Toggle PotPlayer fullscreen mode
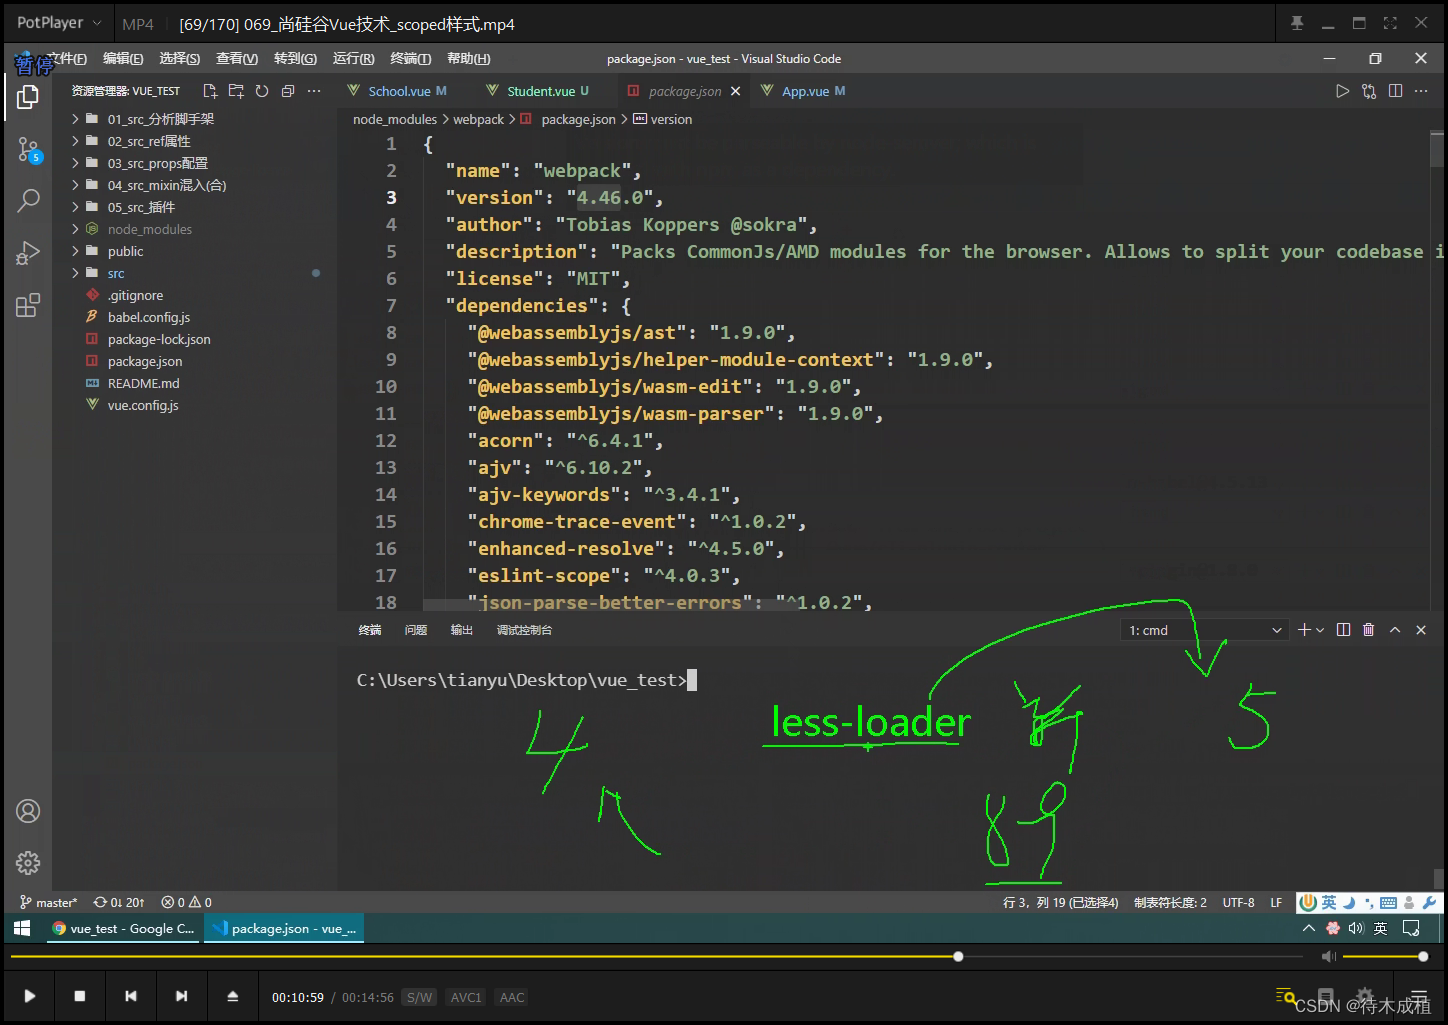 coord(1390,23)
